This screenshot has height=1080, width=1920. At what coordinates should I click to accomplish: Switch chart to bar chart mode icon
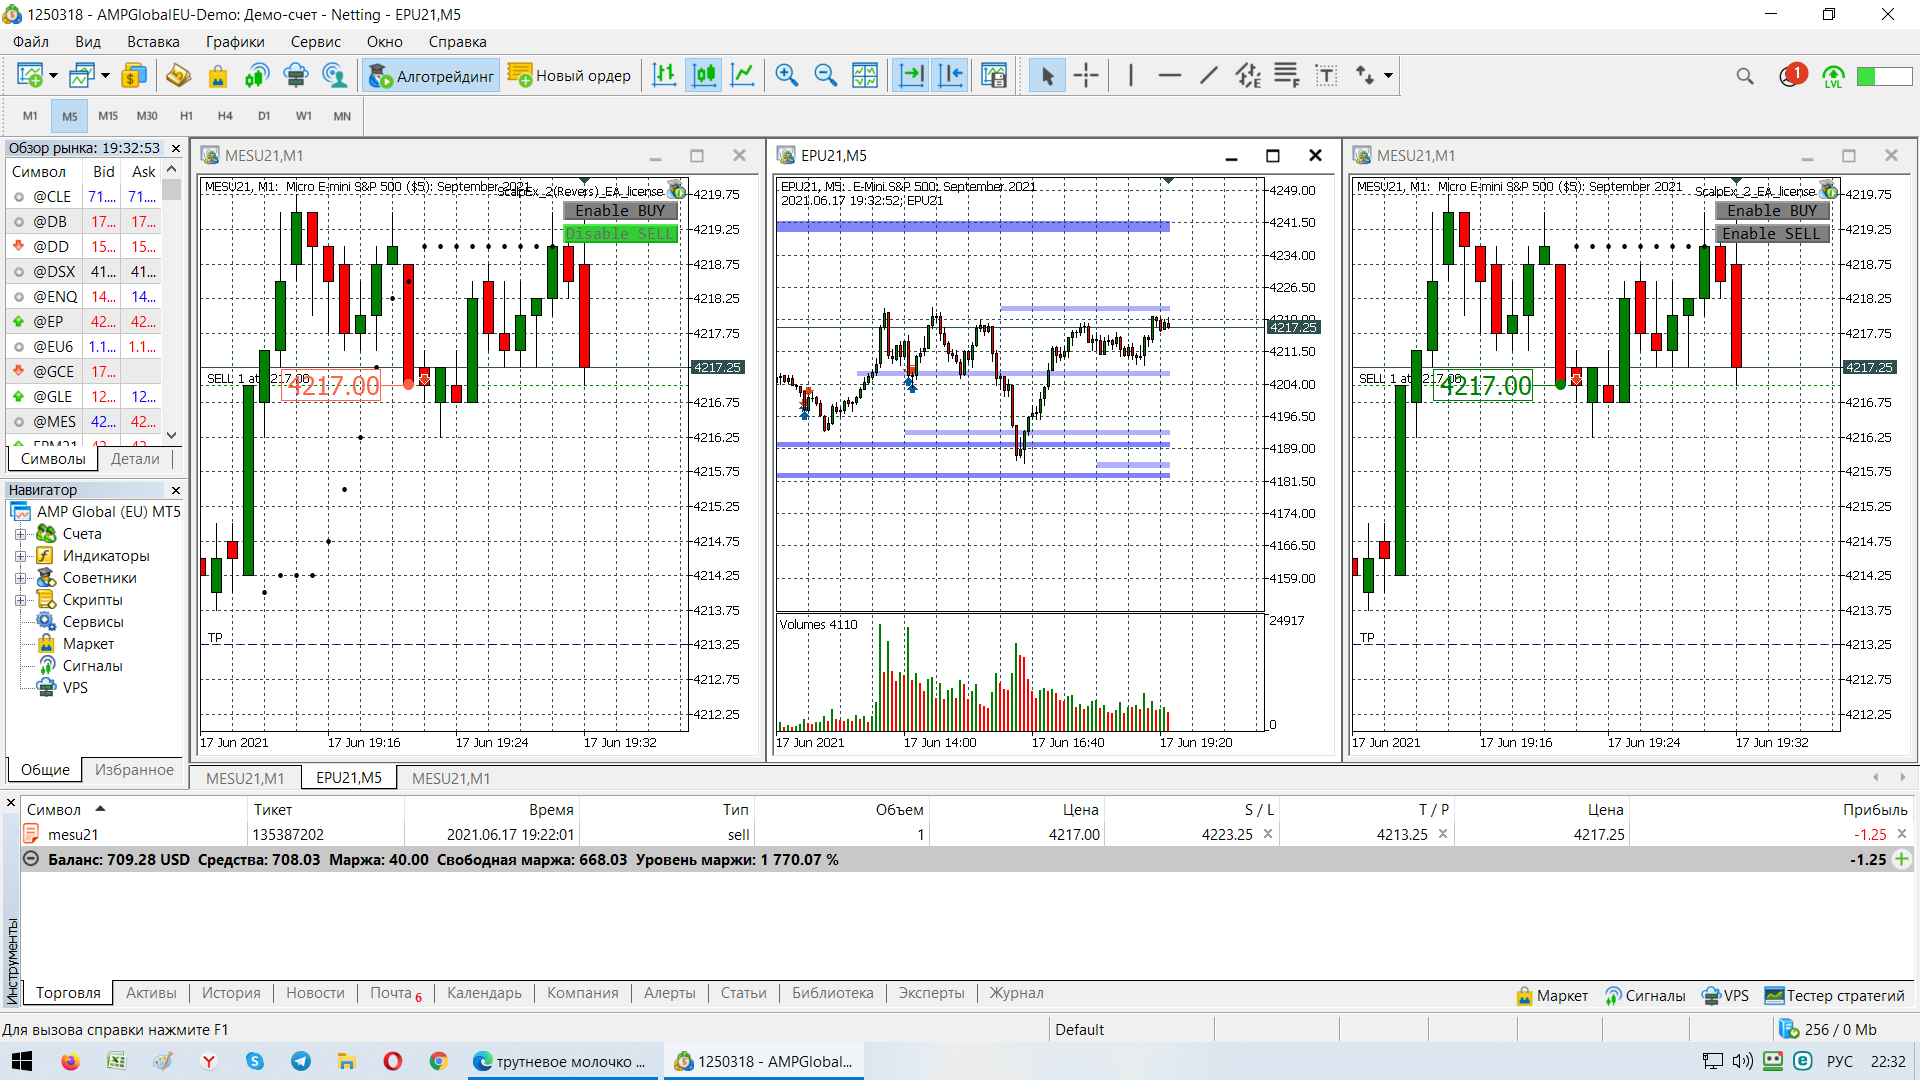(664, 76)
